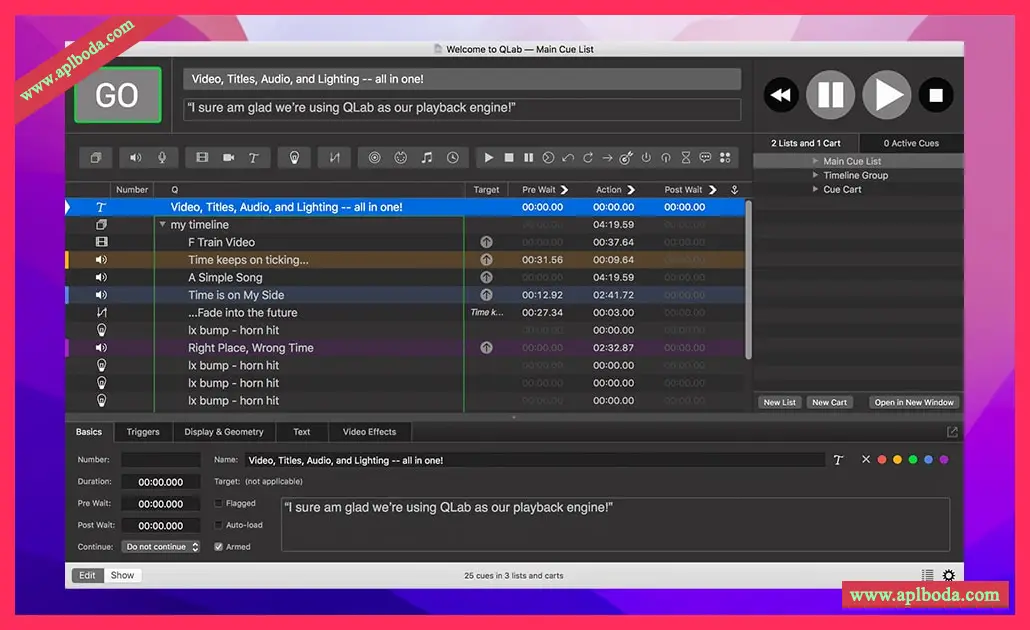Add a Timecode cue using clock icon
The height and width of the screenshot is (630, 1030).
click(453, 158)
